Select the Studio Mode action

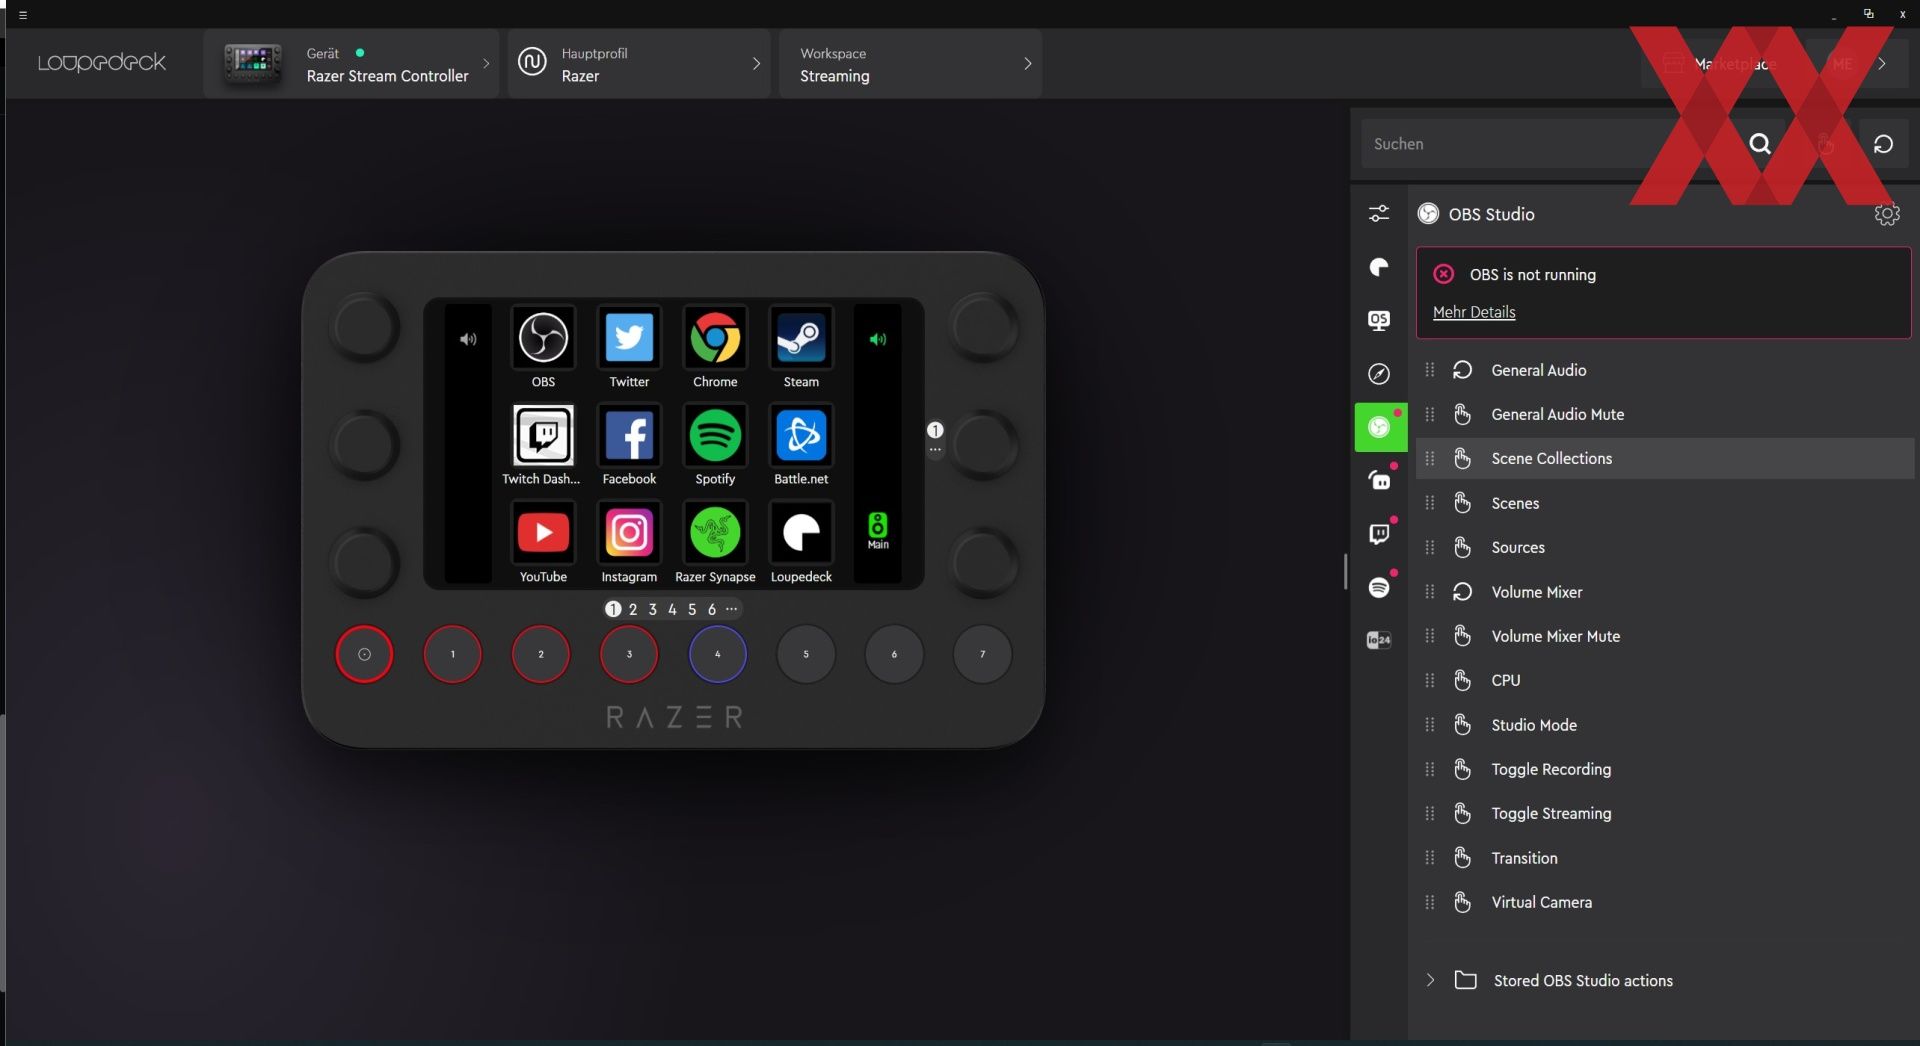coord(1663,725)
